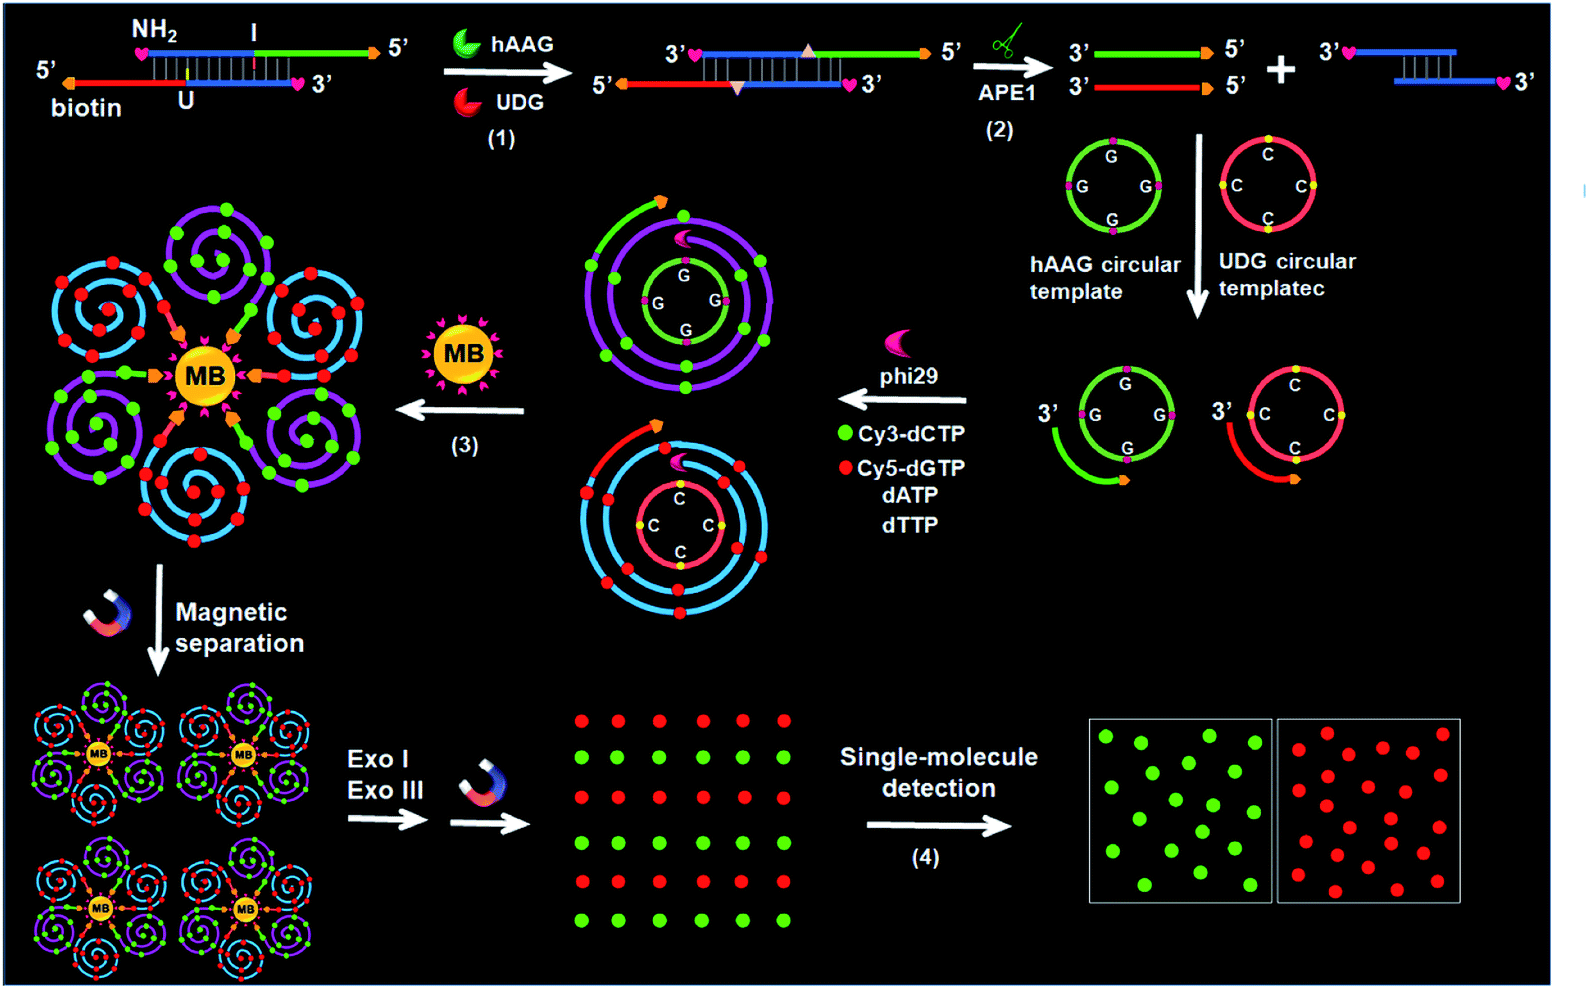Click the phi29 text label
Viewport: 1589px width, 989px height.
click(x=908, y=376)
